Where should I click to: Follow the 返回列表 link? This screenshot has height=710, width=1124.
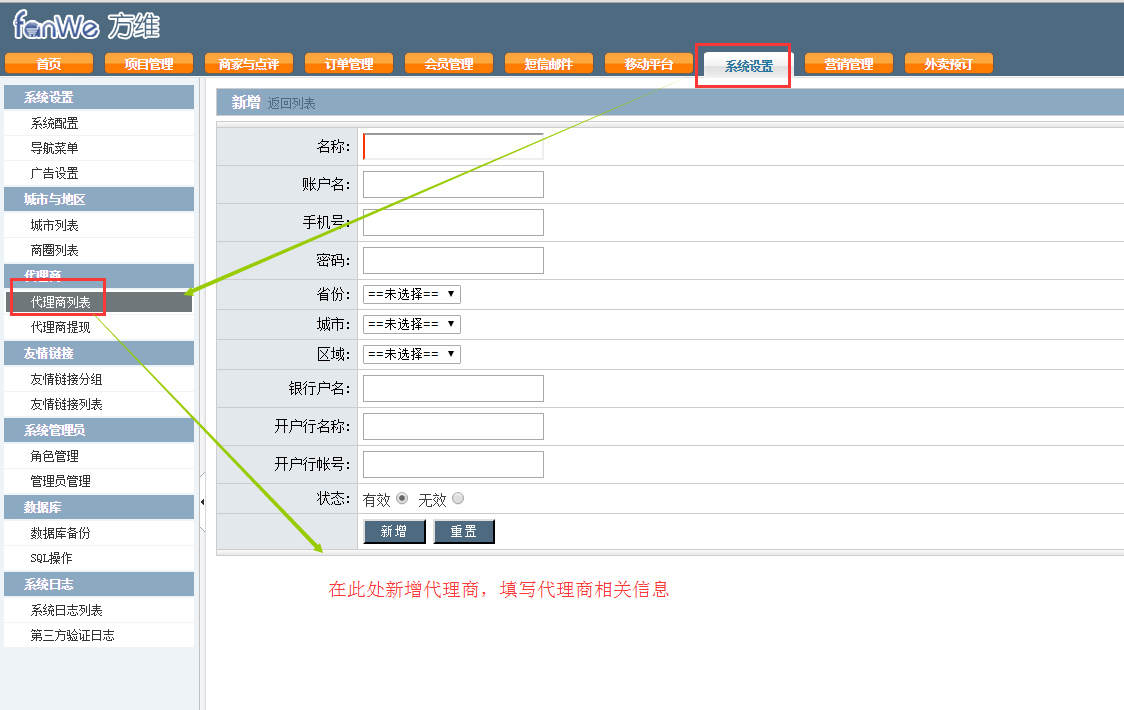(x=291, y=103)
